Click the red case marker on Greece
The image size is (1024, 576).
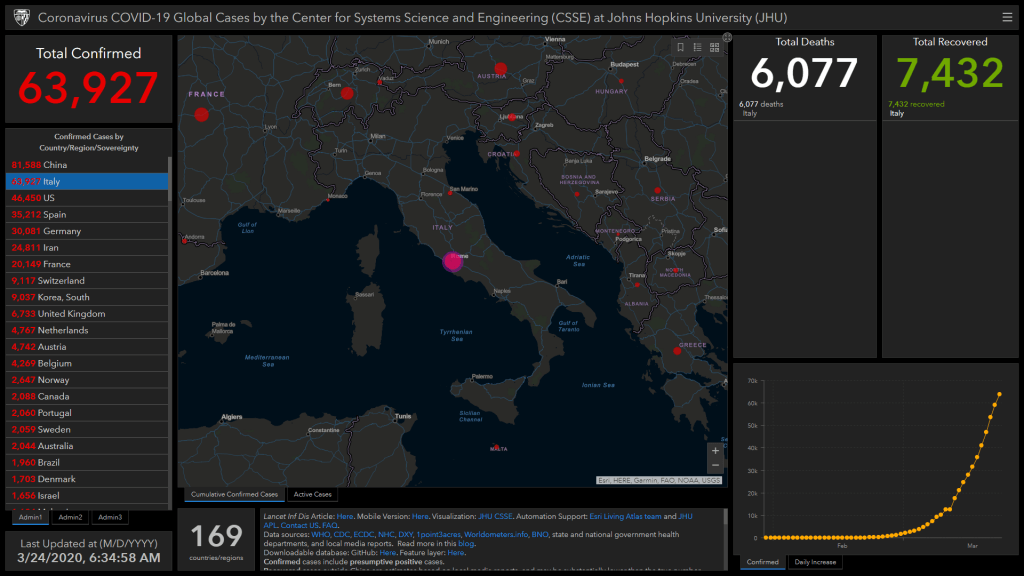click(677, 351)
